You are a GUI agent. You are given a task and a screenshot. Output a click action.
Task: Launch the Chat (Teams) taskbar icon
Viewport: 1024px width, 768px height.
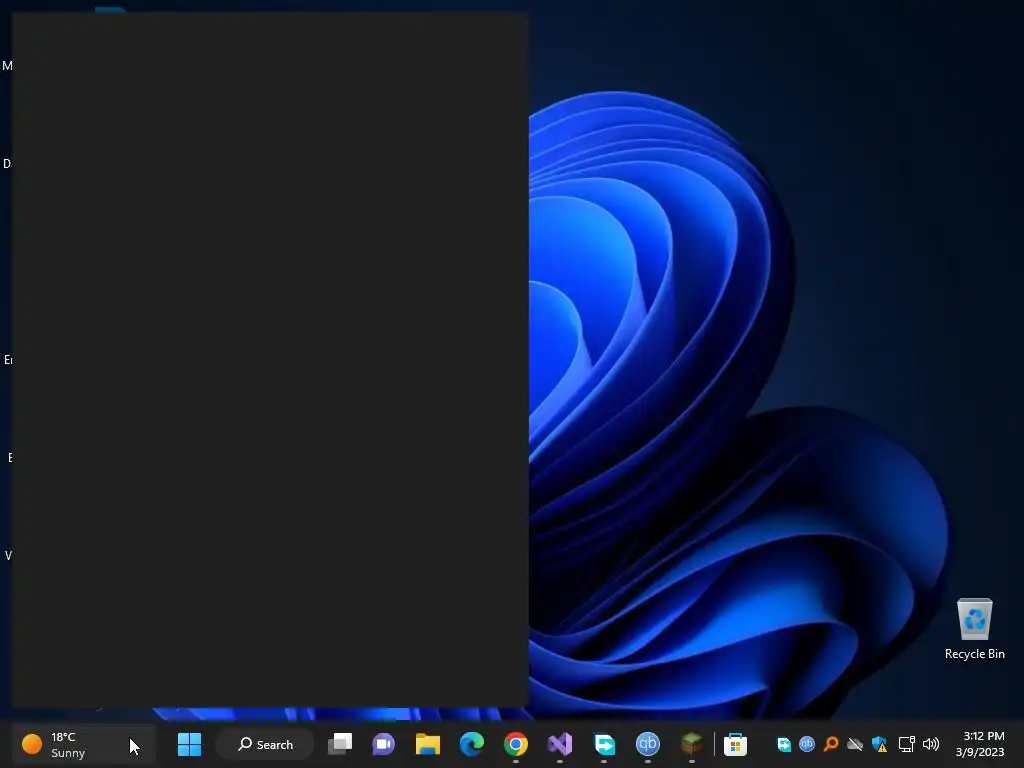[x=383, y=744]
